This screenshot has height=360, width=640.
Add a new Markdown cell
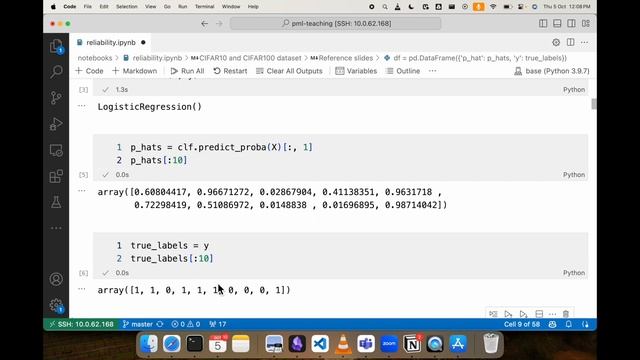pos(134,71)
